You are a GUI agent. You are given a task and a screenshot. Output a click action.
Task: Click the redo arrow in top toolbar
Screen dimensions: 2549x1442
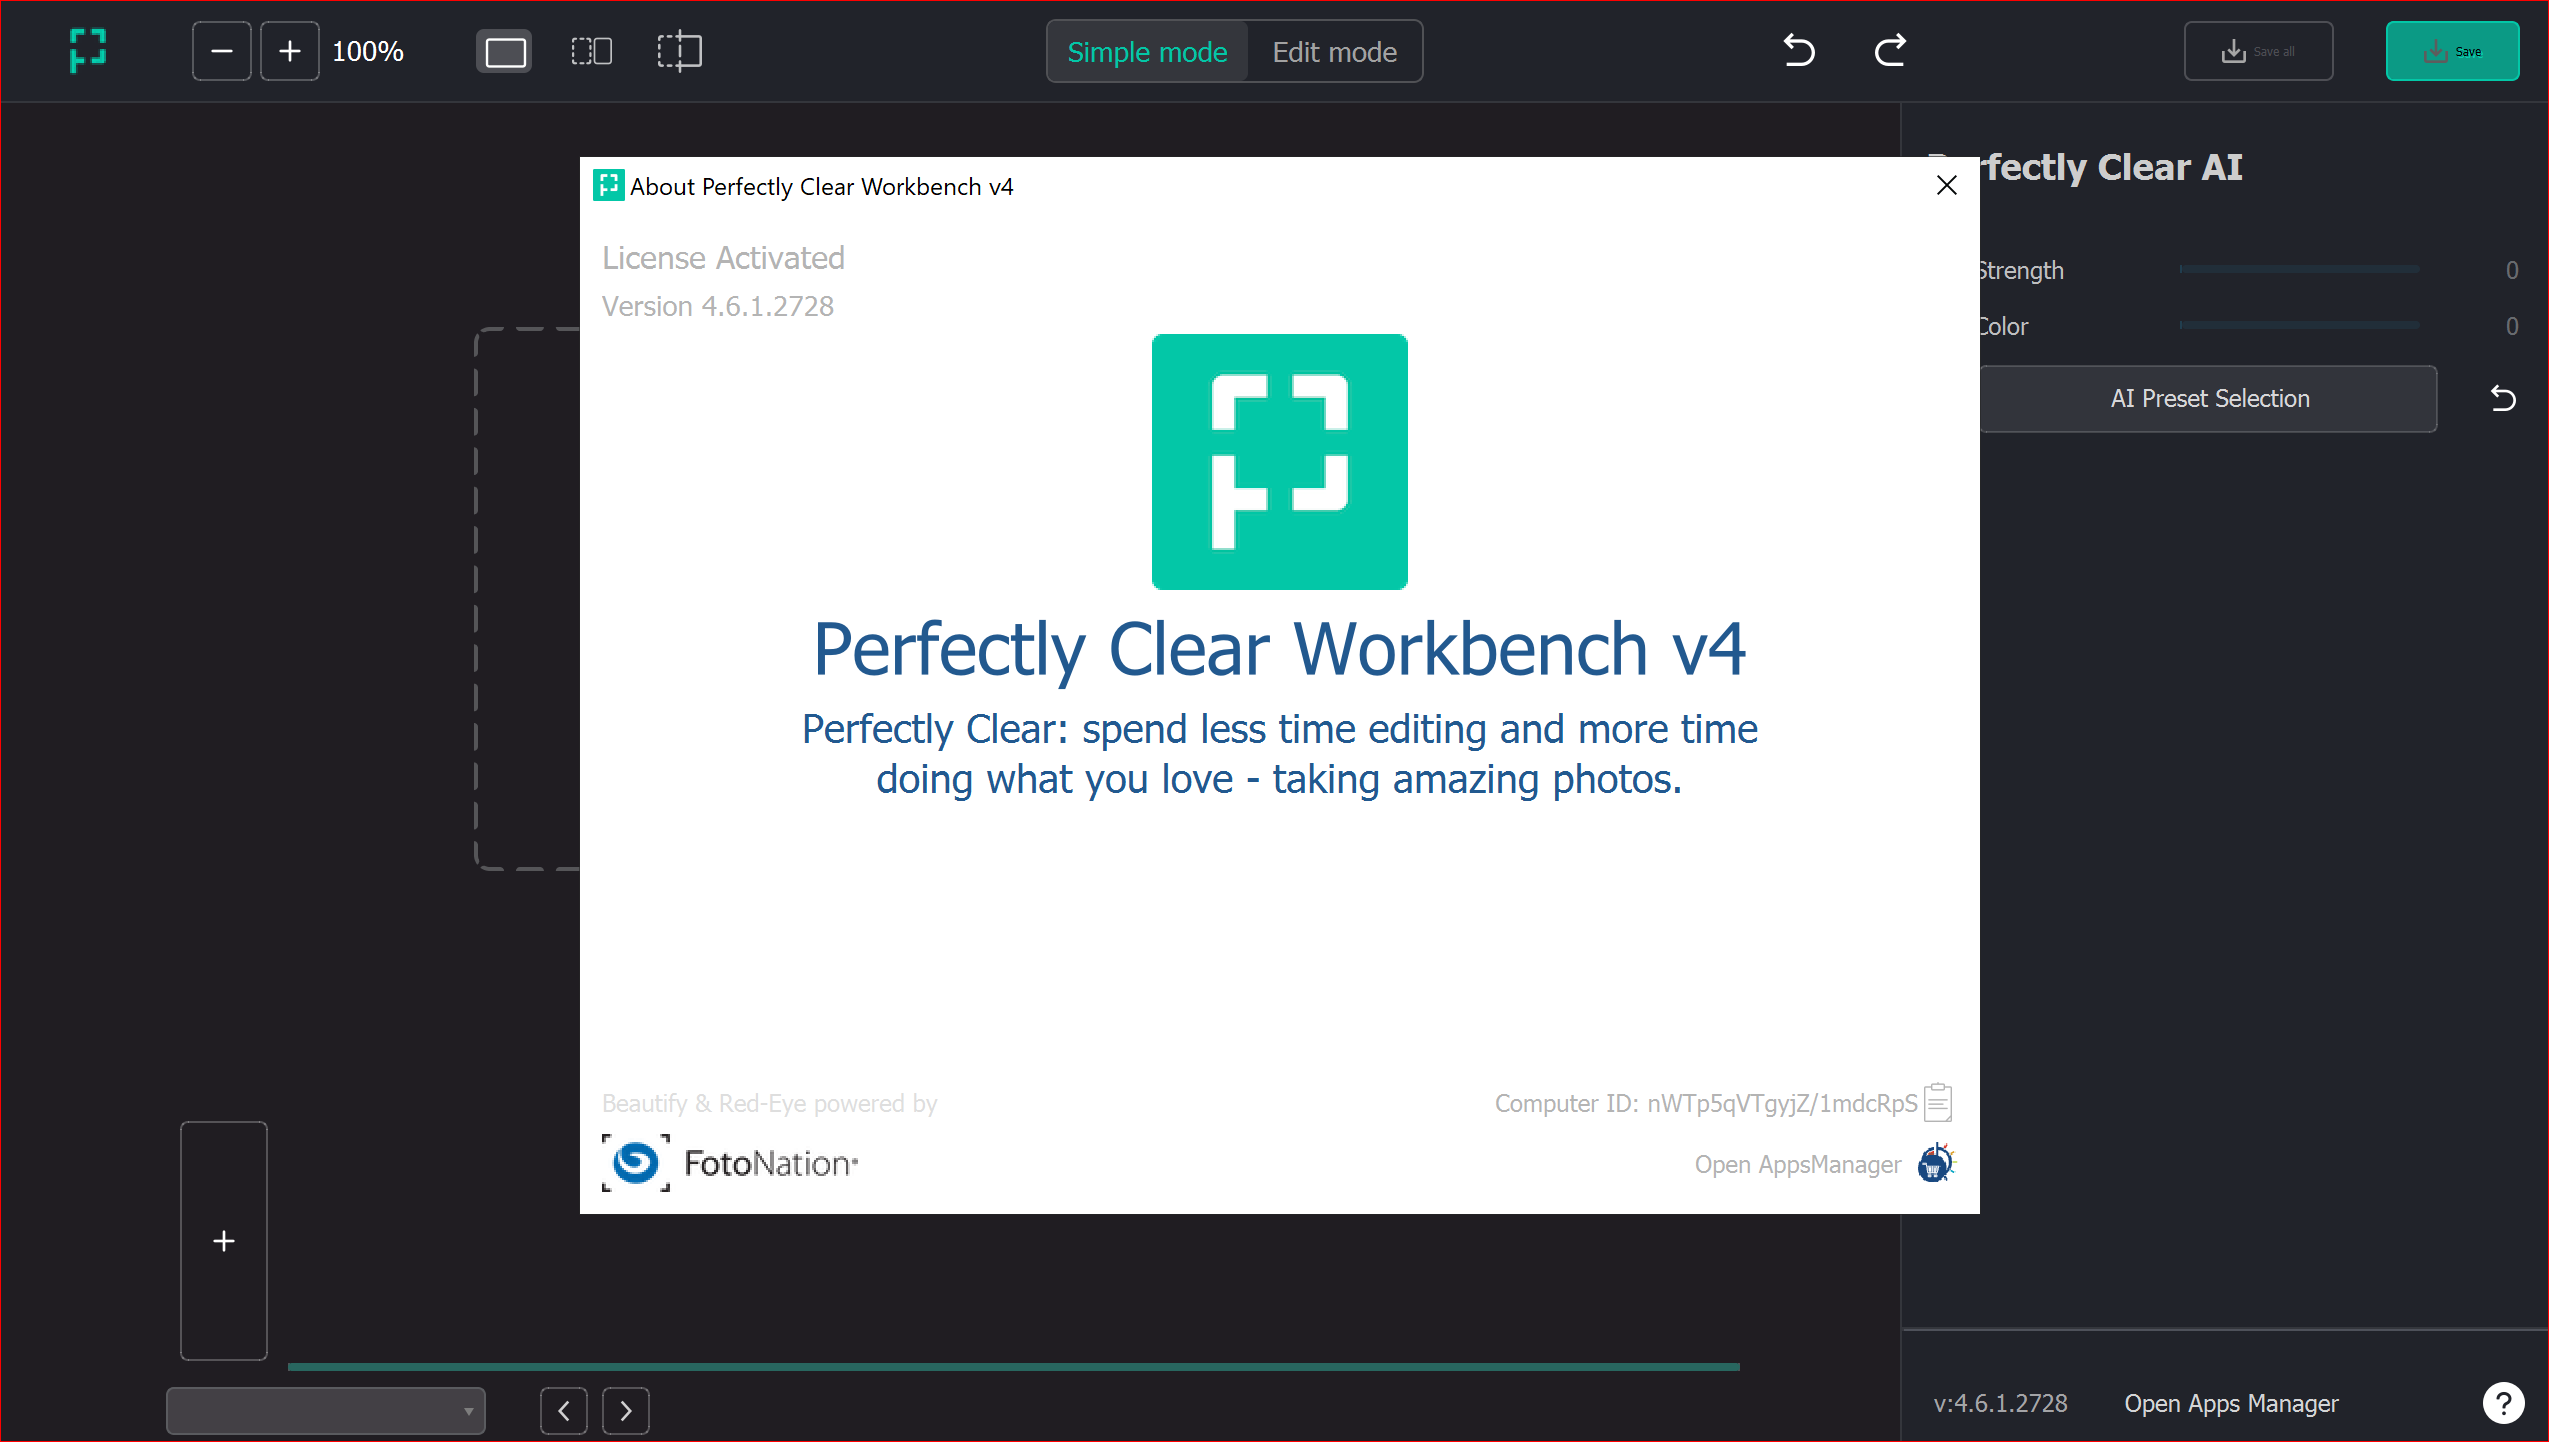click(1889, 50)
